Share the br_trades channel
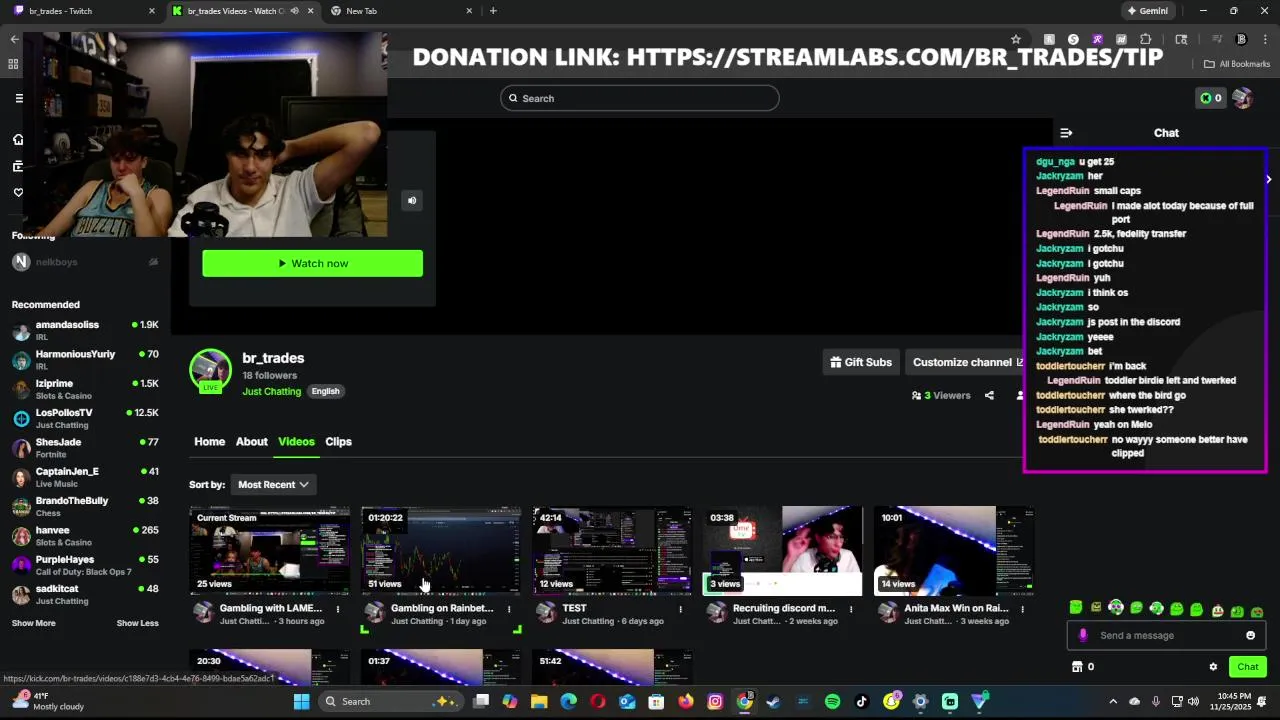The width and height of the screenshot is (1280, 720). coord(989,396)
